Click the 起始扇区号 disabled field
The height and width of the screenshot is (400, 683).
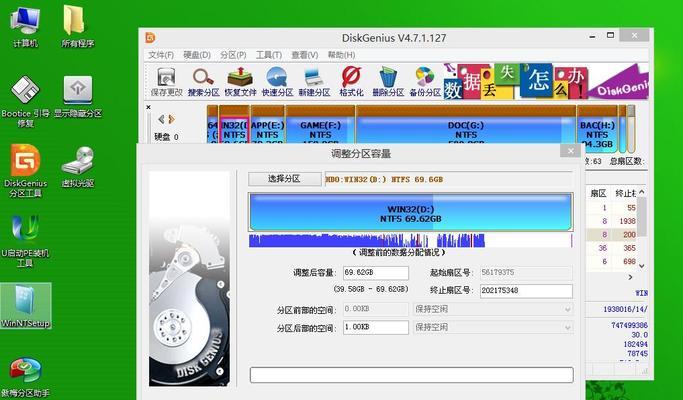click(526, 273)
